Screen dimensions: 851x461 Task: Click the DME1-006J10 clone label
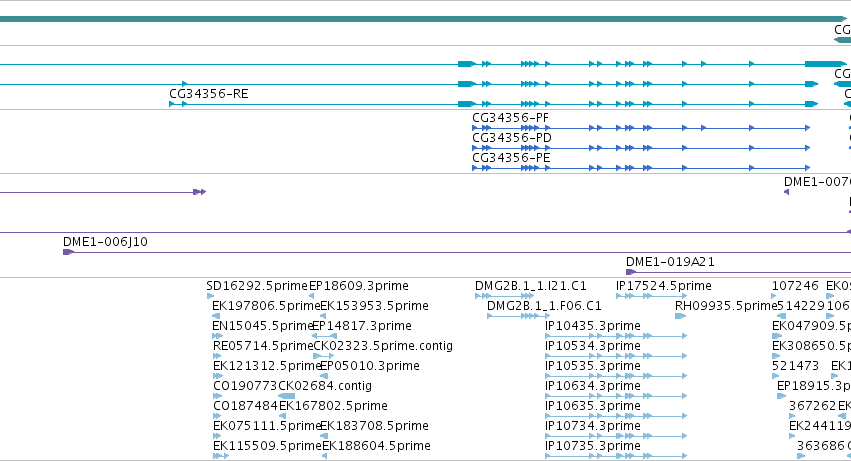click(x=105, y=242)
